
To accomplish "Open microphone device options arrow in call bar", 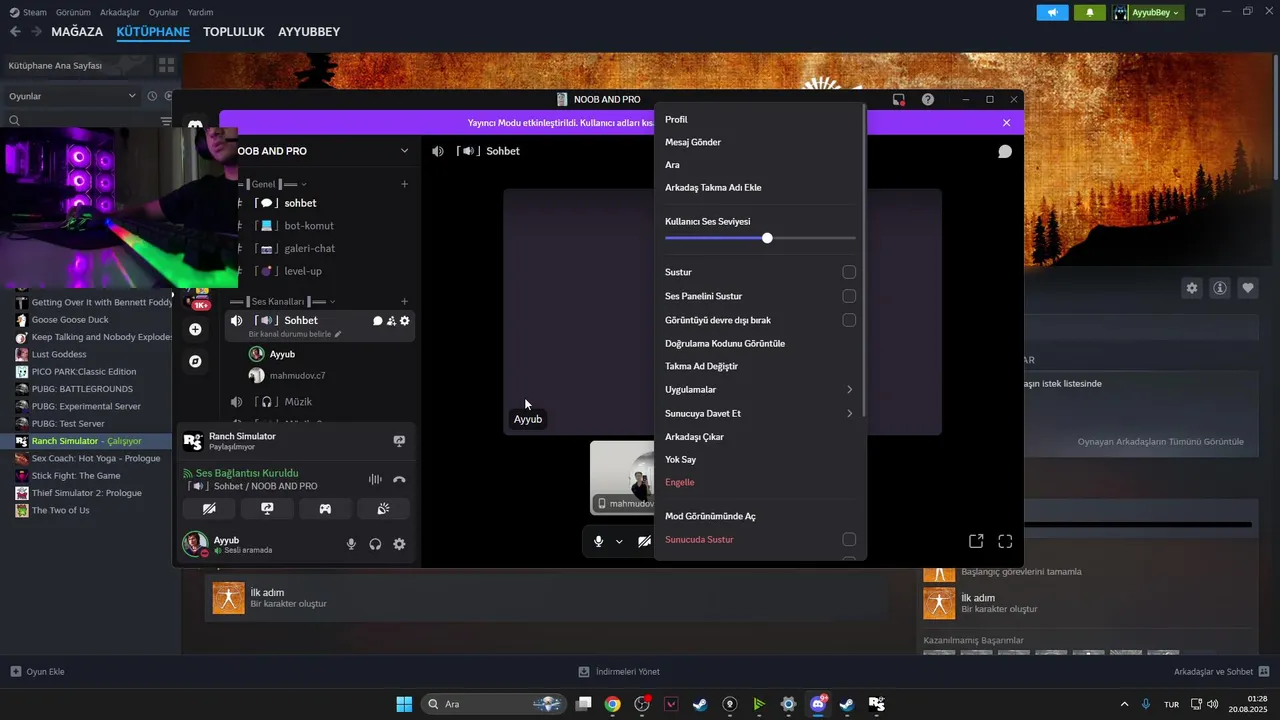I will point(619,541).
